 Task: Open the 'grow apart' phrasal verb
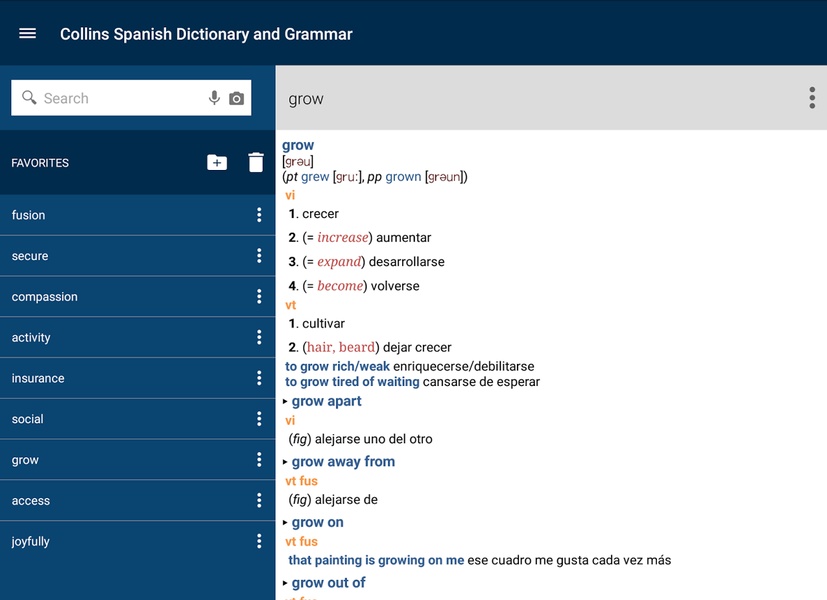326,401
